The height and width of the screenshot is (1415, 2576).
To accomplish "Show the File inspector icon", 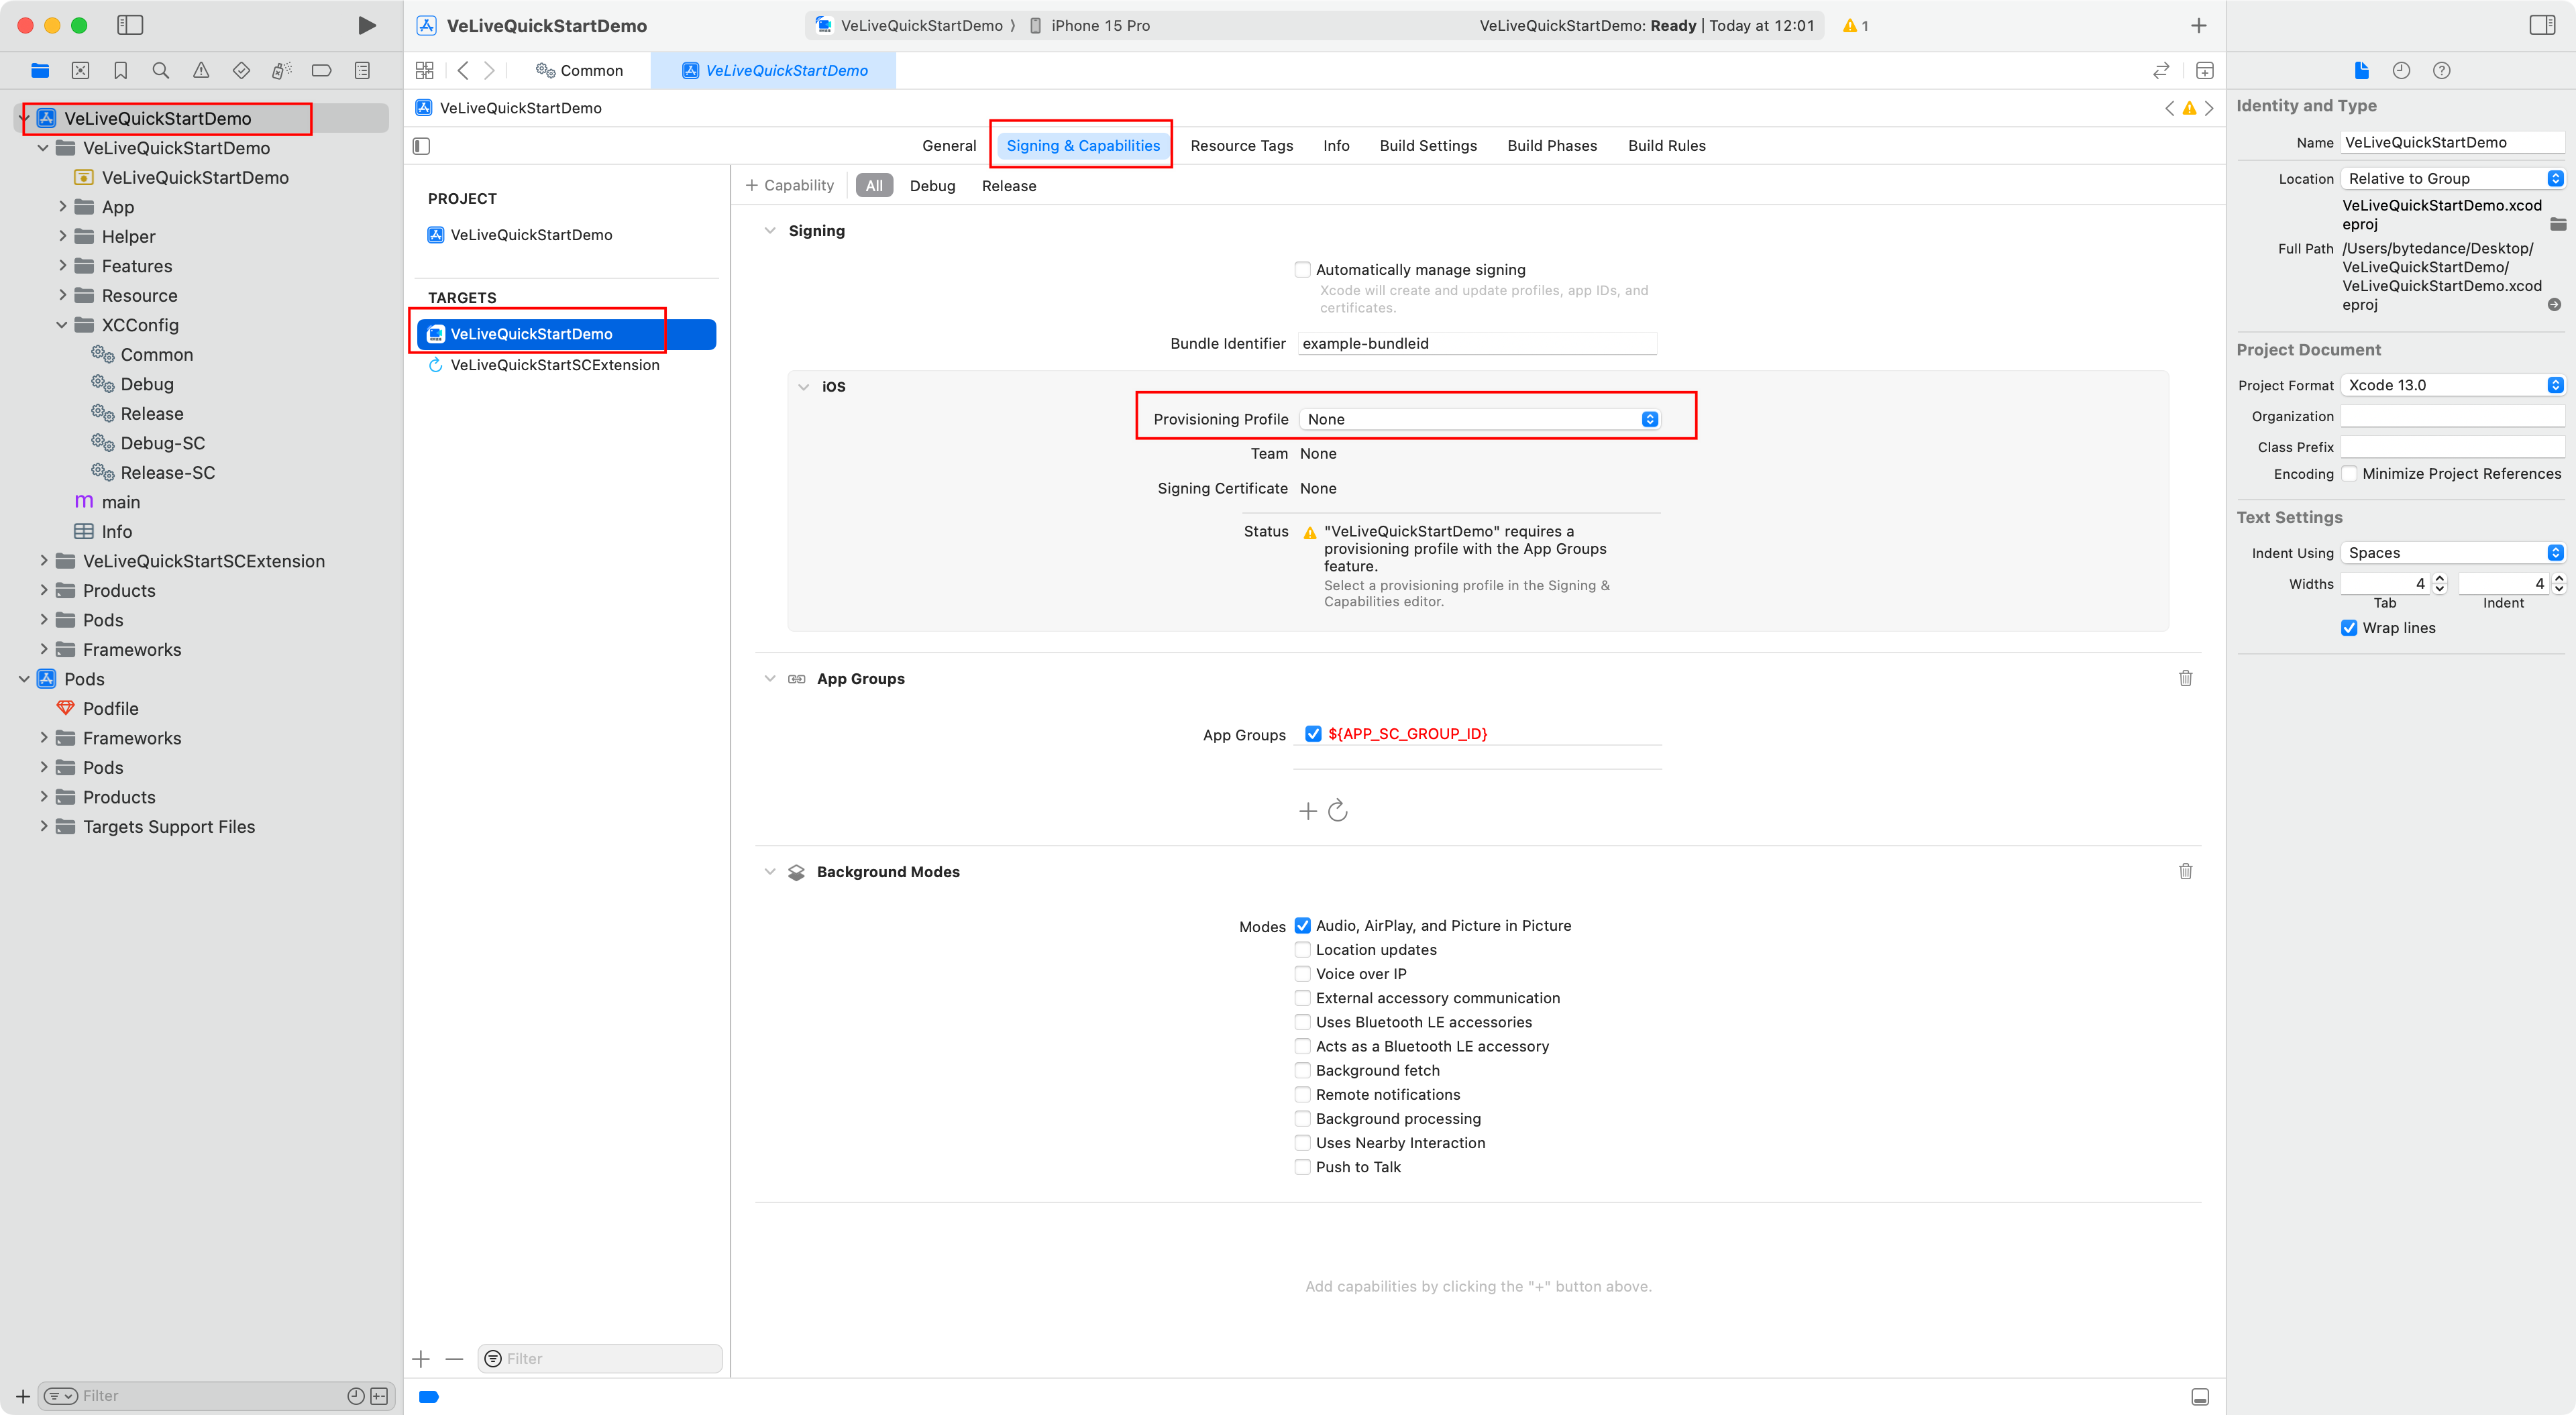I will coord(2362,70).
